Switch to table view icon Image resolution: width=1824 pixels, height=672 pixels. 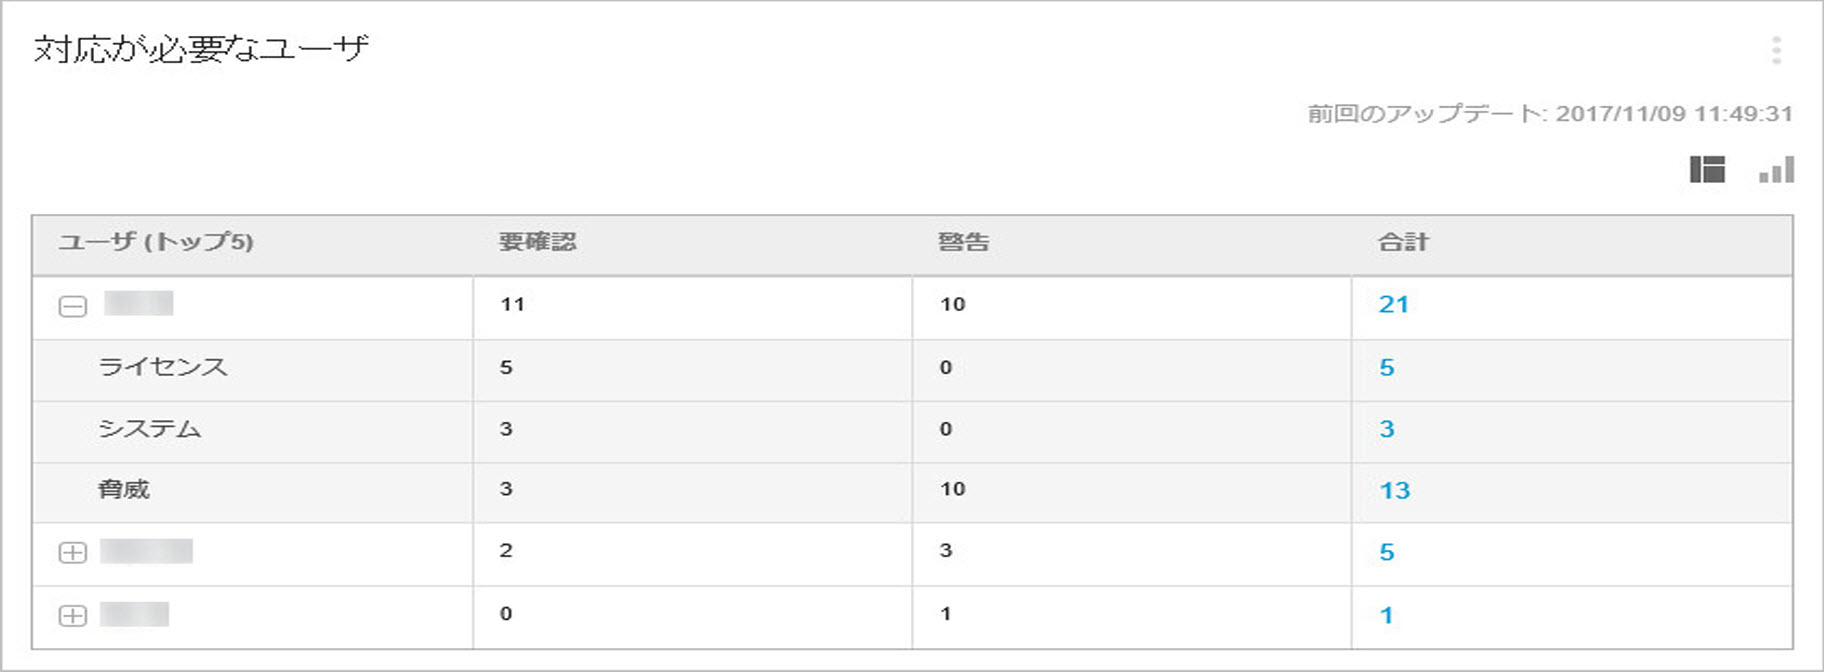pos(1707,170)
